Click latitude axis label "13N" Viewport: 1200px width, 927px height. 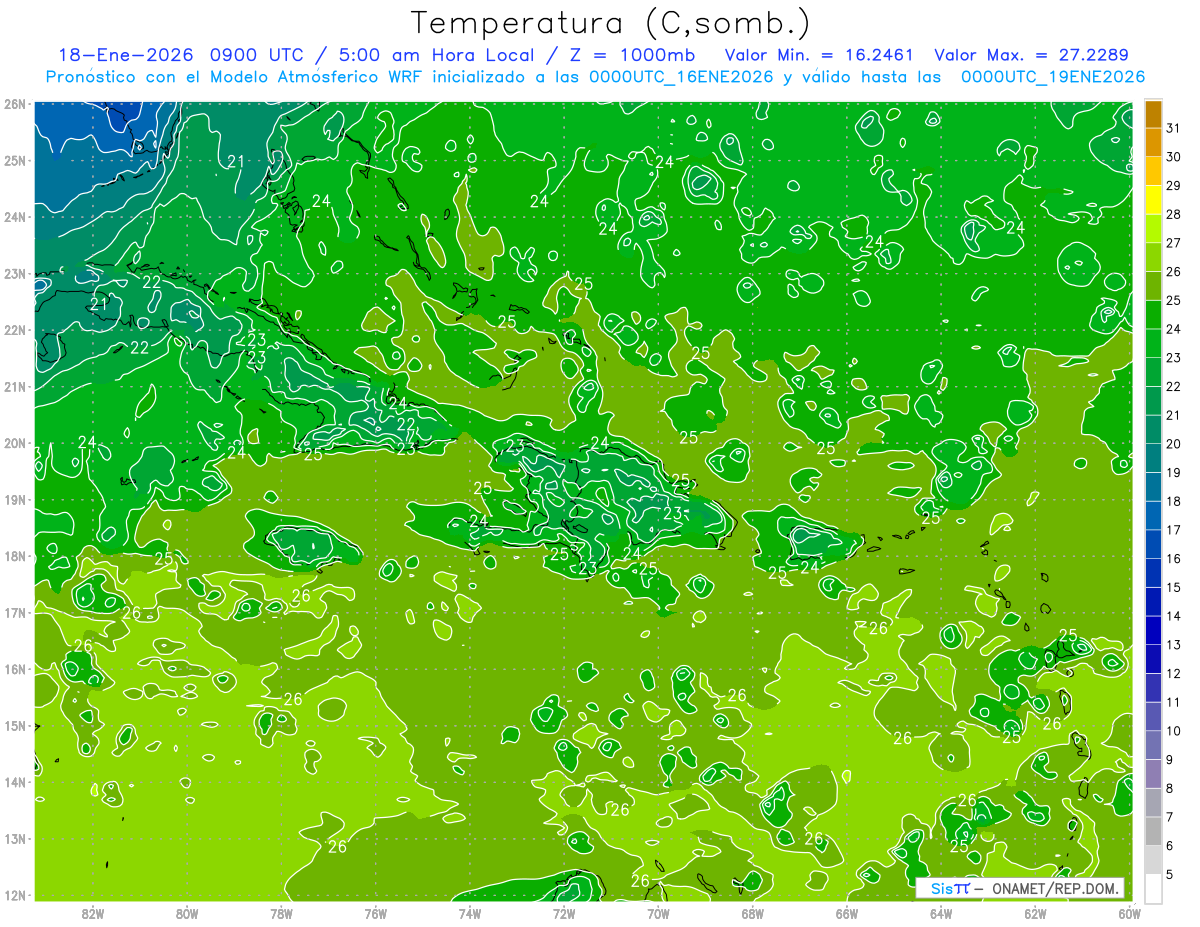tap(15, 839)
